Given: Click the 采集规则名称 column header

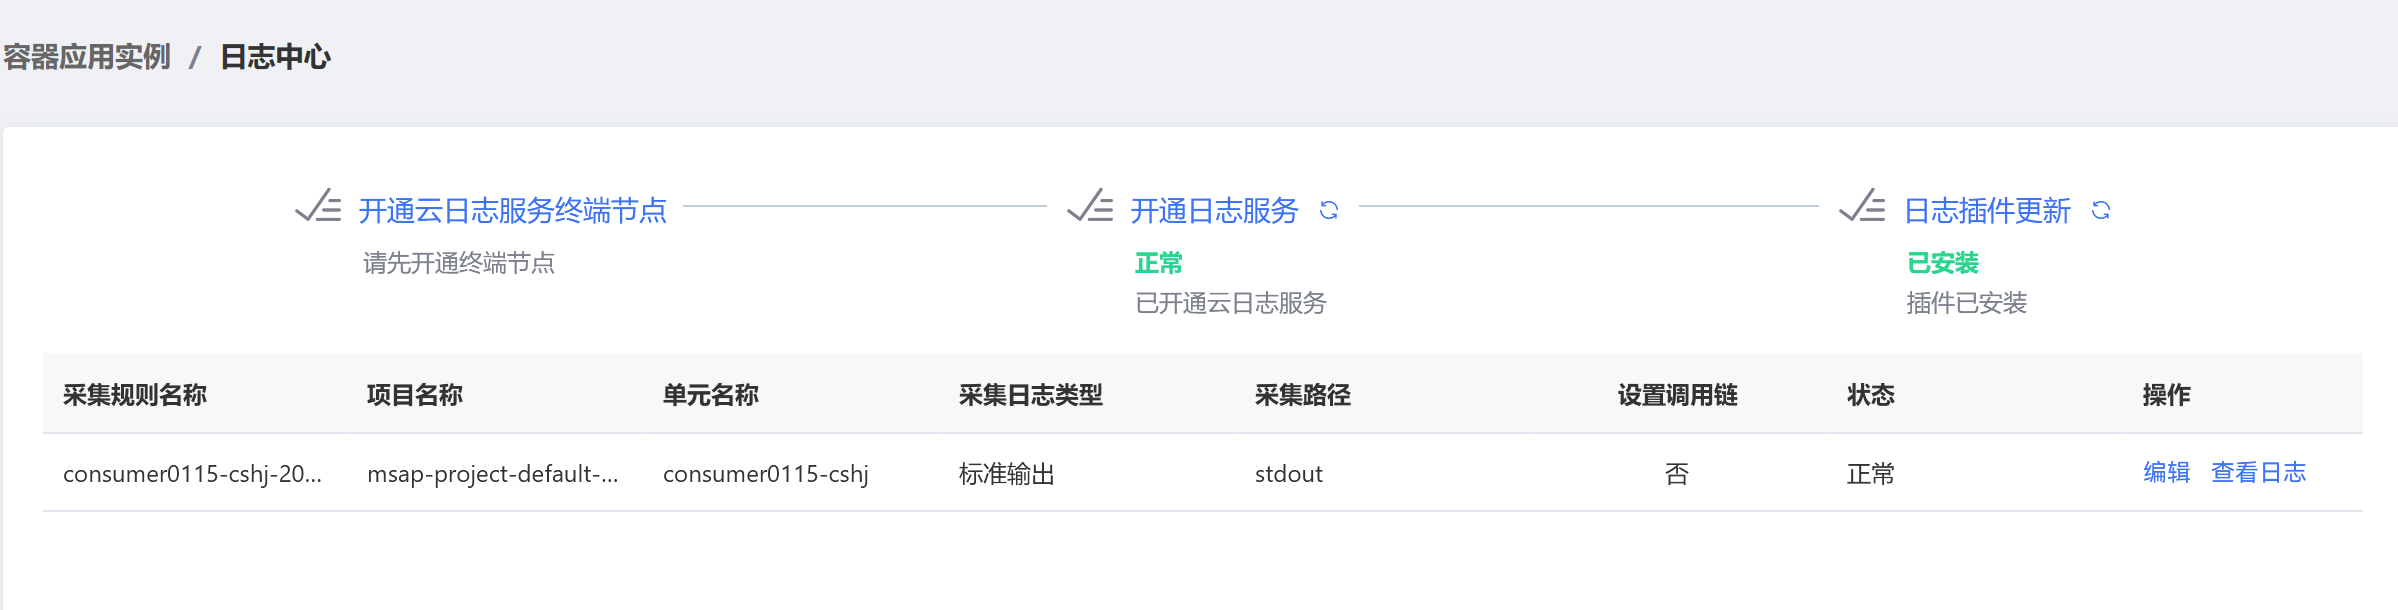Looking at the screenshot, I should 135,395.
